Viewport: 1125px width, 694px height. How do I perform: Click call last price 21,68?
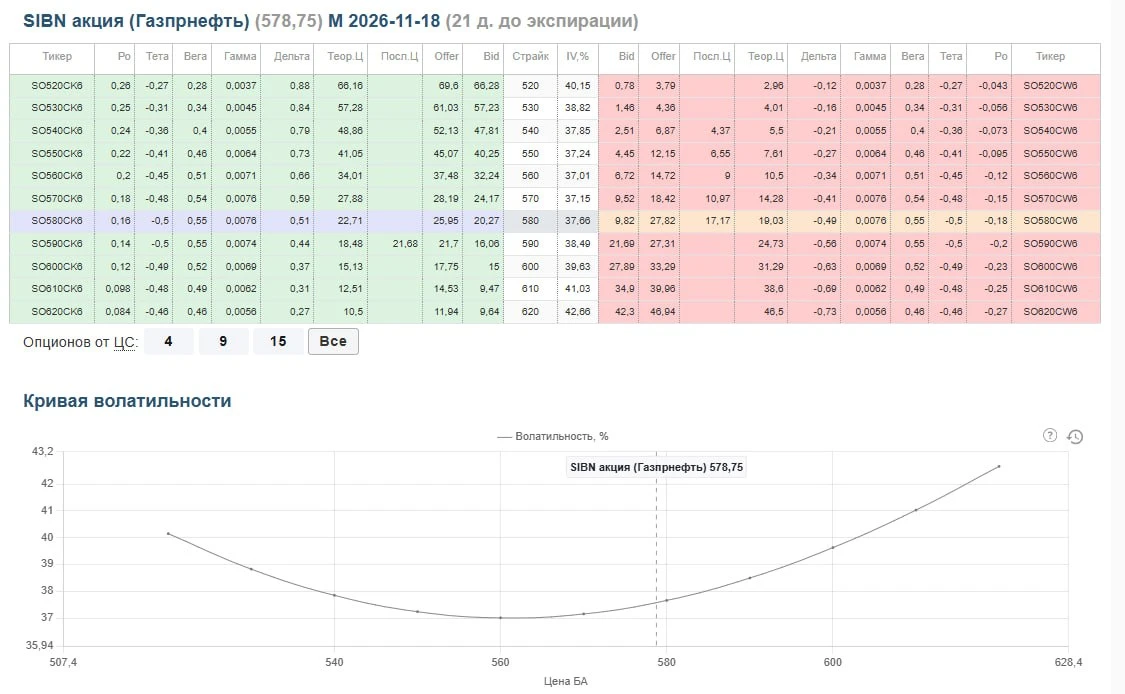click(x=405, y=244)
